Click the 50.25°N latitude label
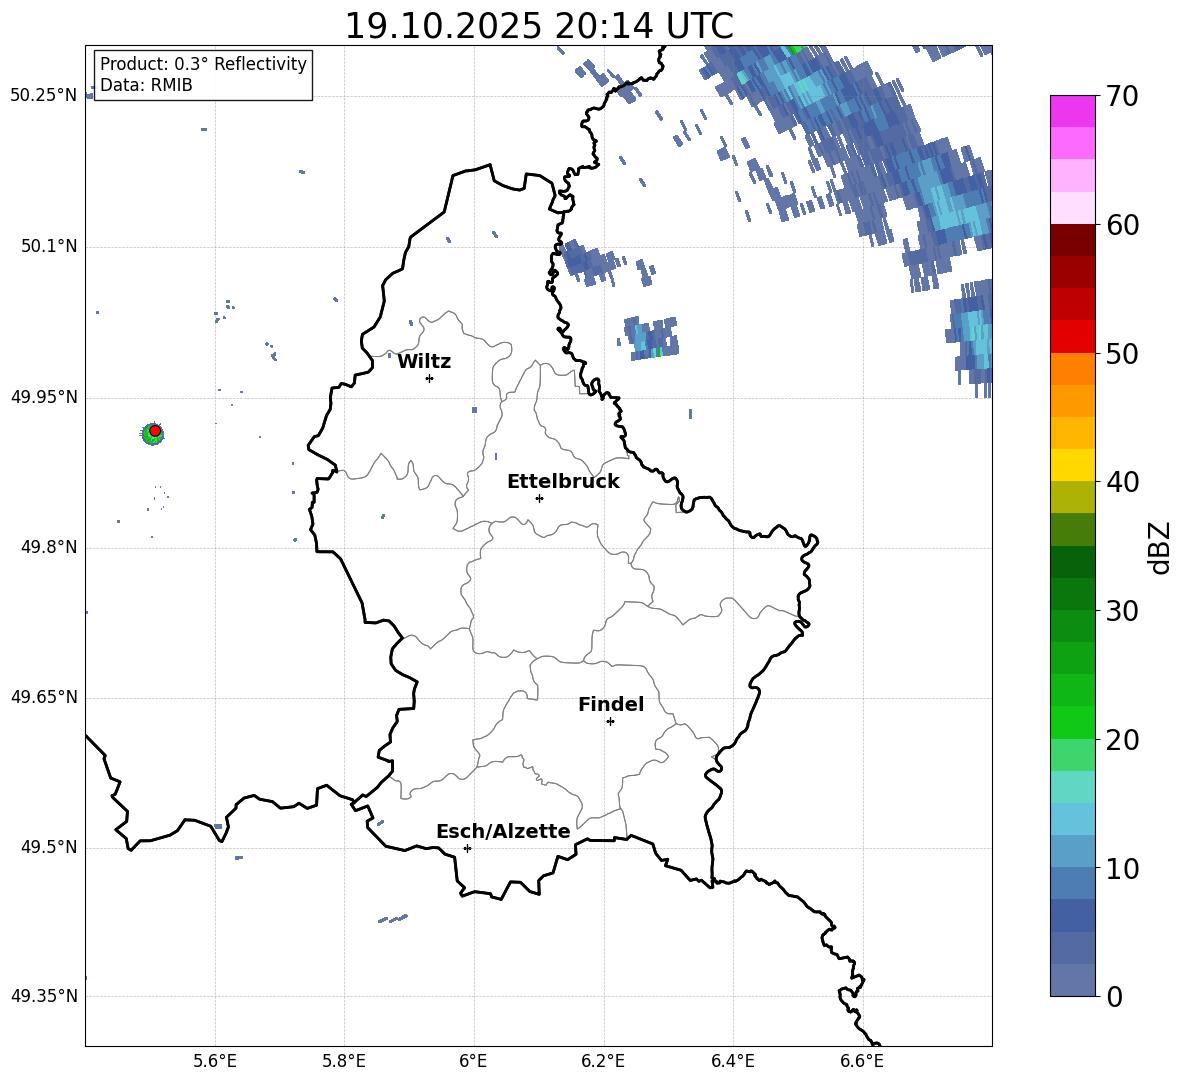Viewport: 1184px width, 1081px height. (44, 96)
